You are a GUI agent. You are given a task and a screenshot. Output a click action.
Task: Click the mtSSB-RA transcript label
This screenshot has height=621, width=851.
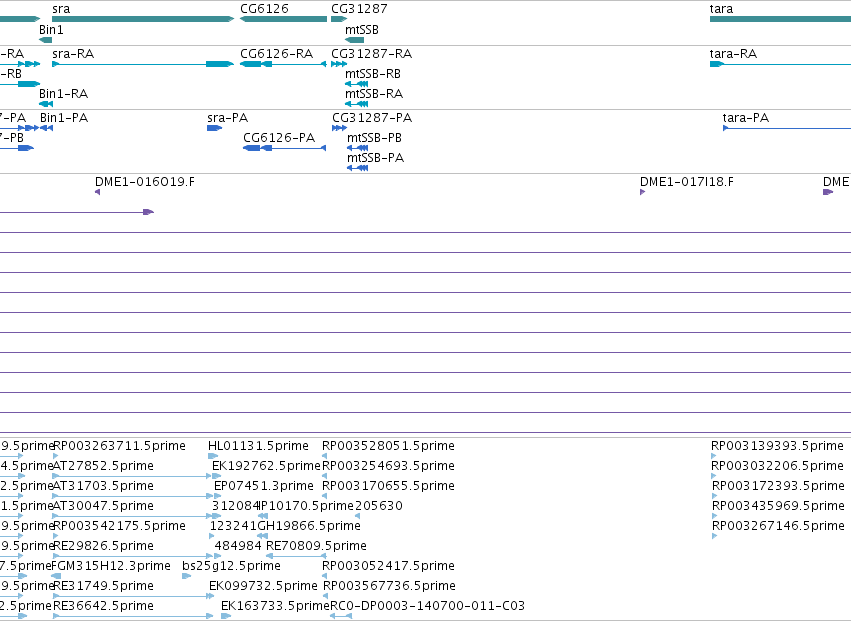click(x=374, y=94)
